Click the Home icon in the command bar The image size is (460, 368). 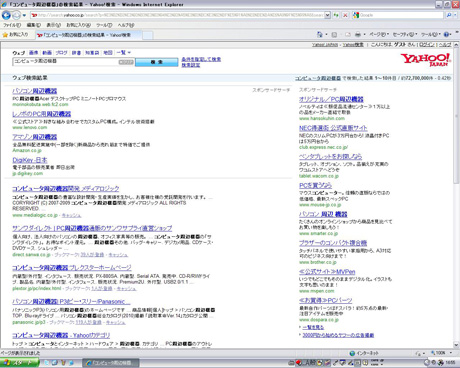click(320, 34)
